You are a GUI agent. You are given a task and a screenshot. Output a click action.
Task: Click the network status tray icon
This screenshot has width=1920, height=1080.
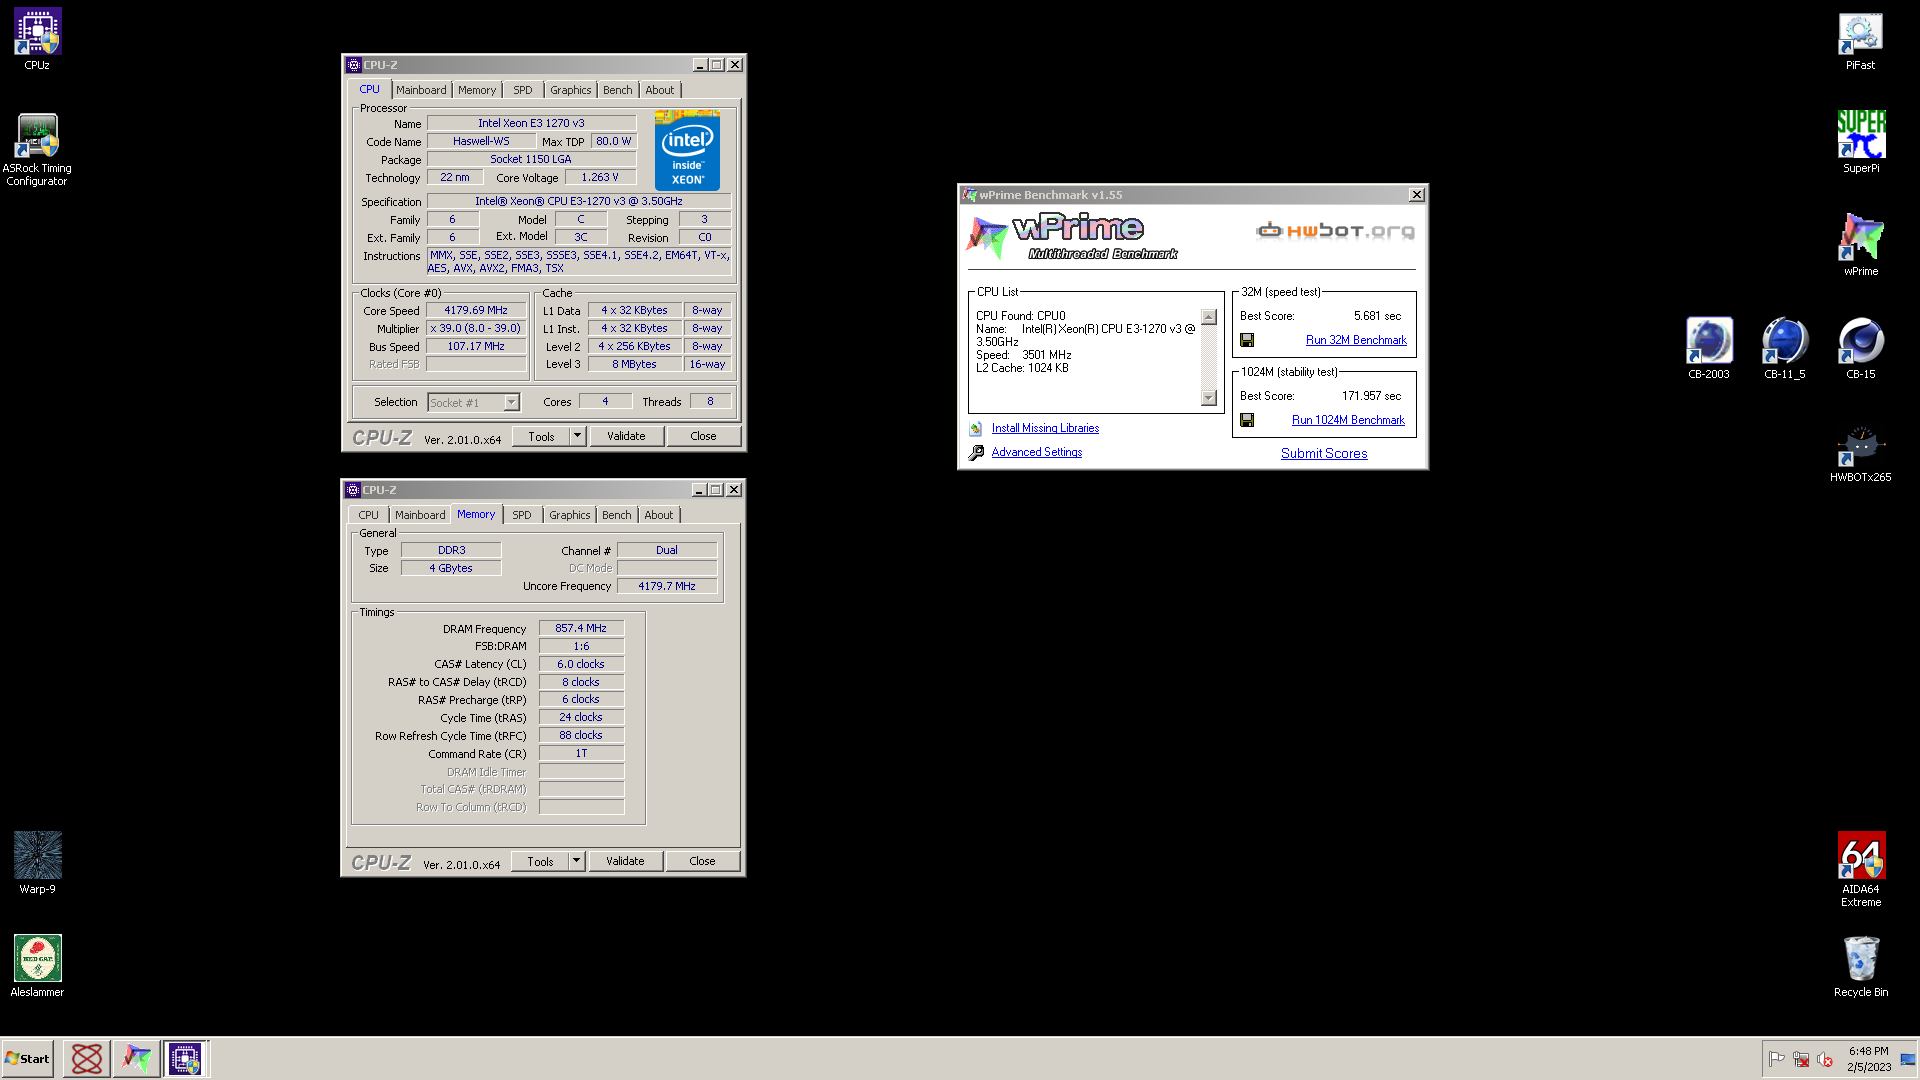[1801, 1059]
